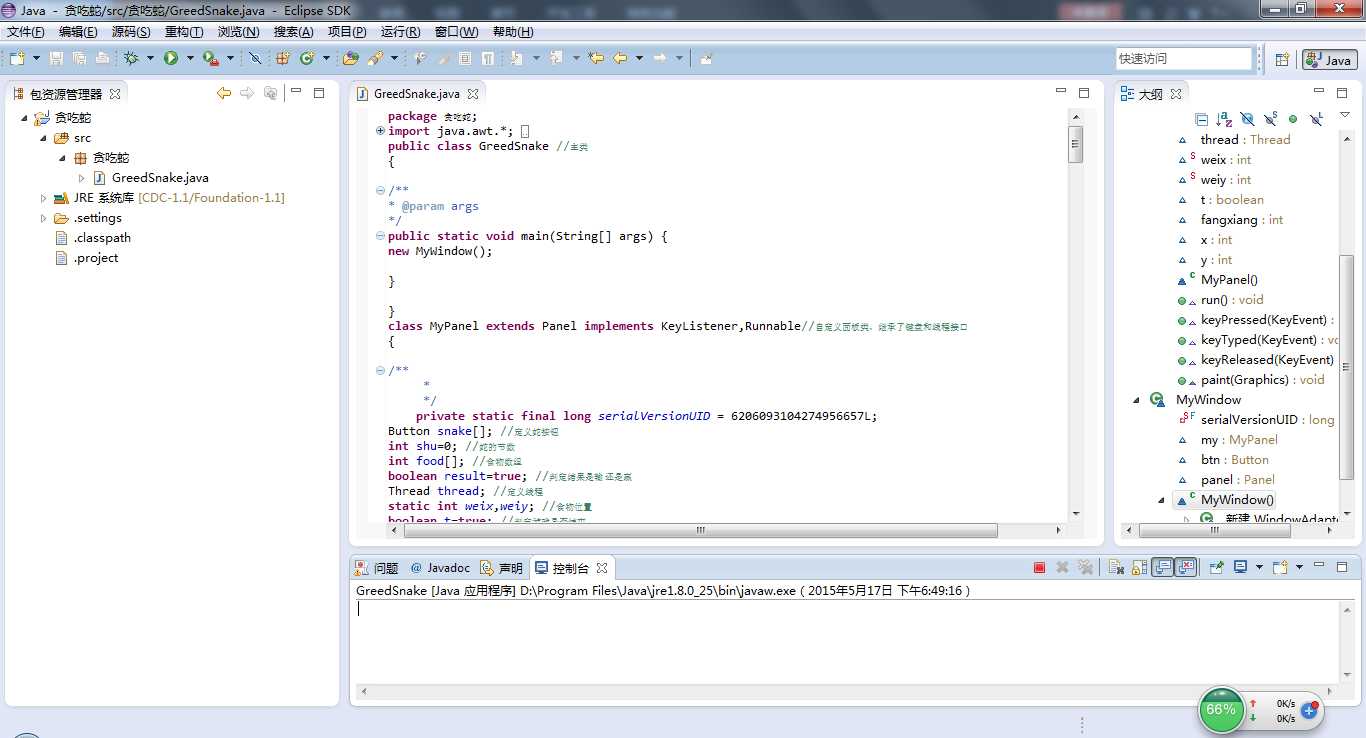Expand GreedSnake.java in Package Explorer
This screenshot has width=1366, height=738.
[x=82, y=178]
